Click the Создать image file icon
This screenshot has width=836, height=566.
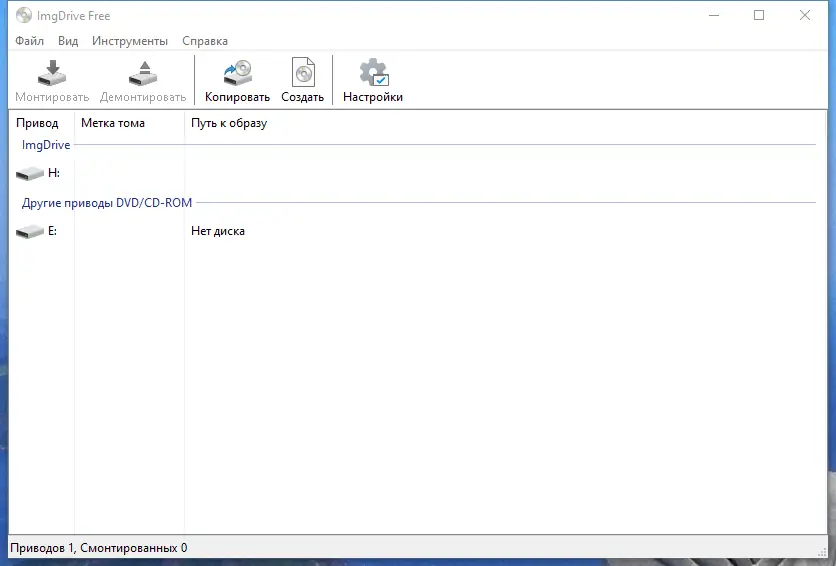click(303, 72)
